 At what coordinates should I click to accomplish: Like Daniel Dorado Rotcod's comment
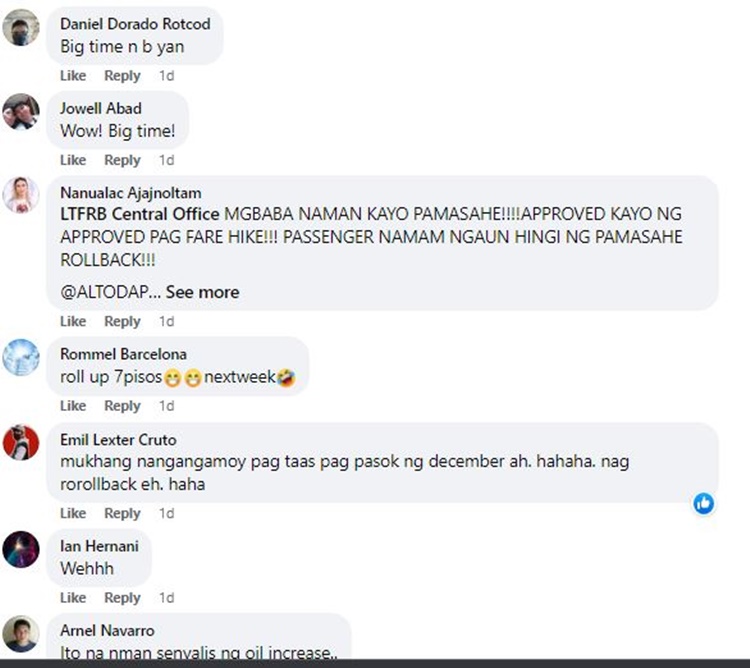tap(73, 76)
